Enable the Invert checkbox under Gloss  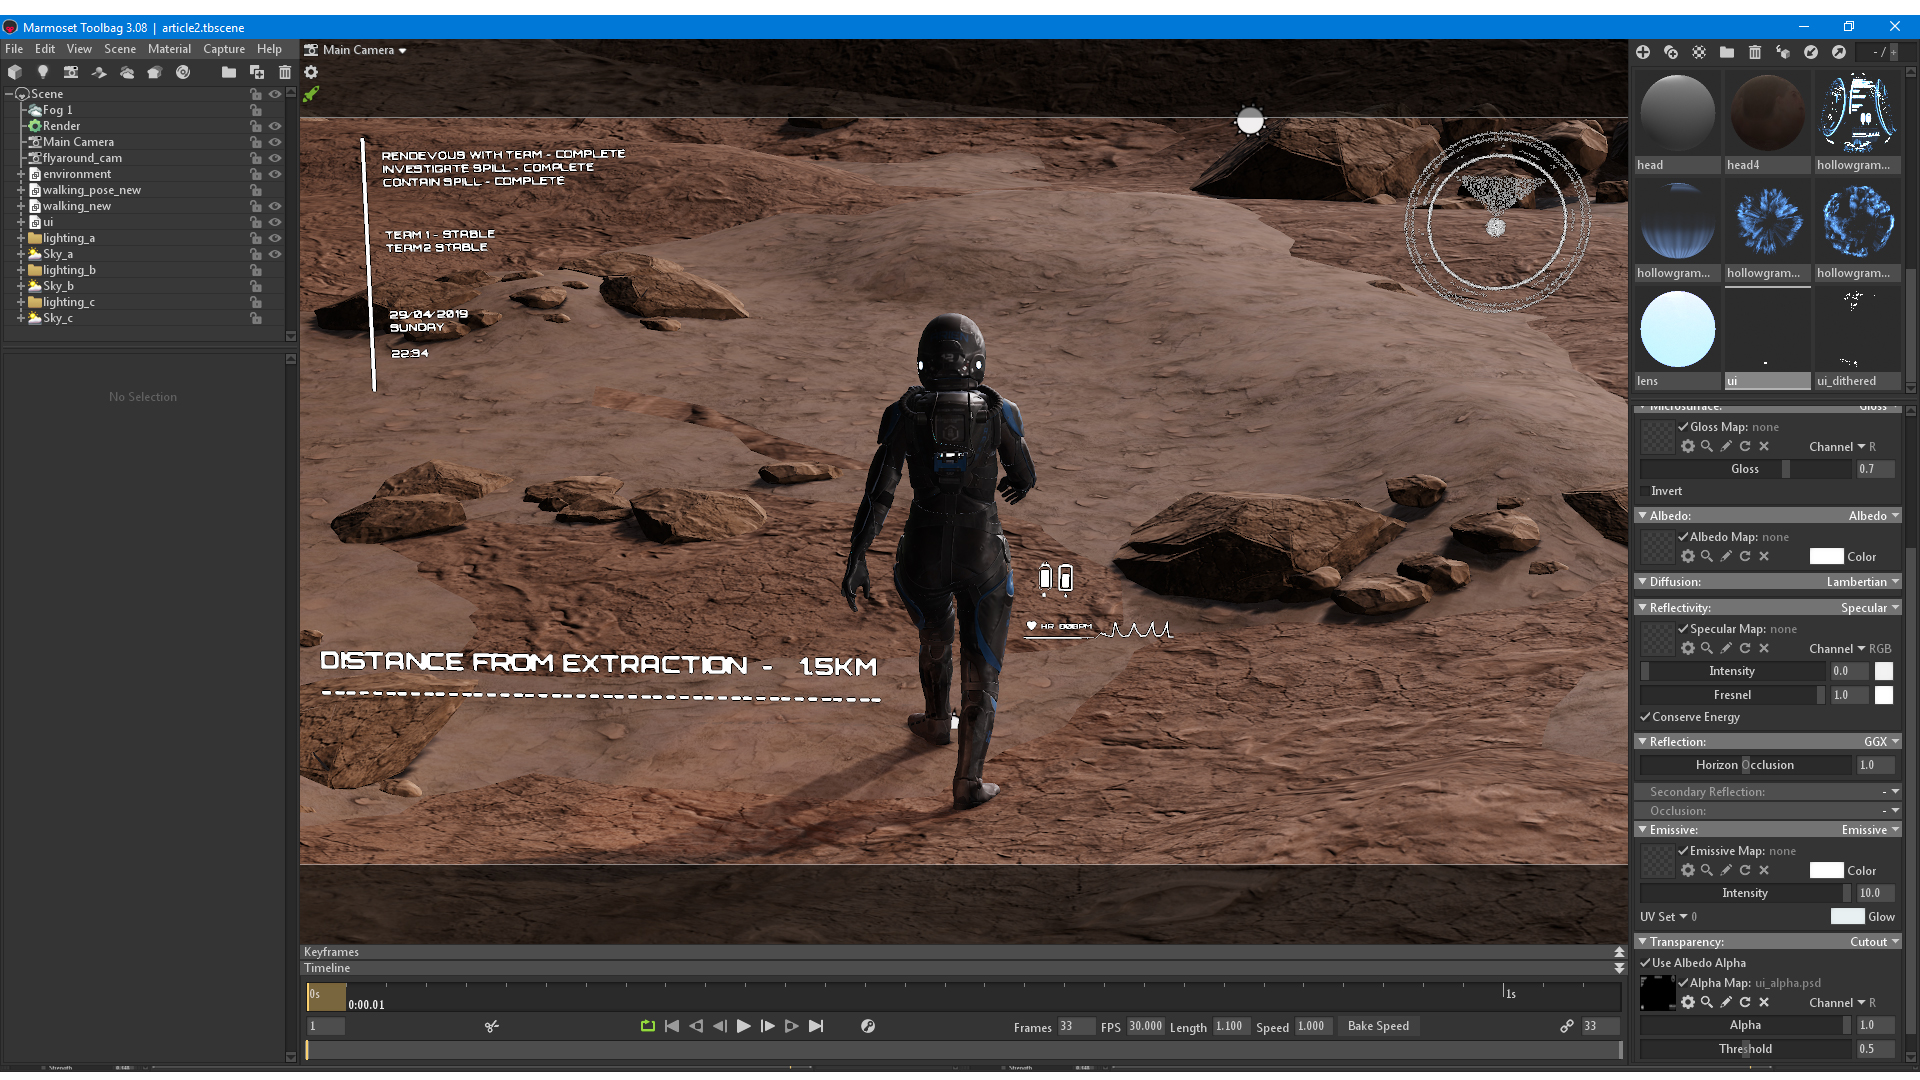1645,491
